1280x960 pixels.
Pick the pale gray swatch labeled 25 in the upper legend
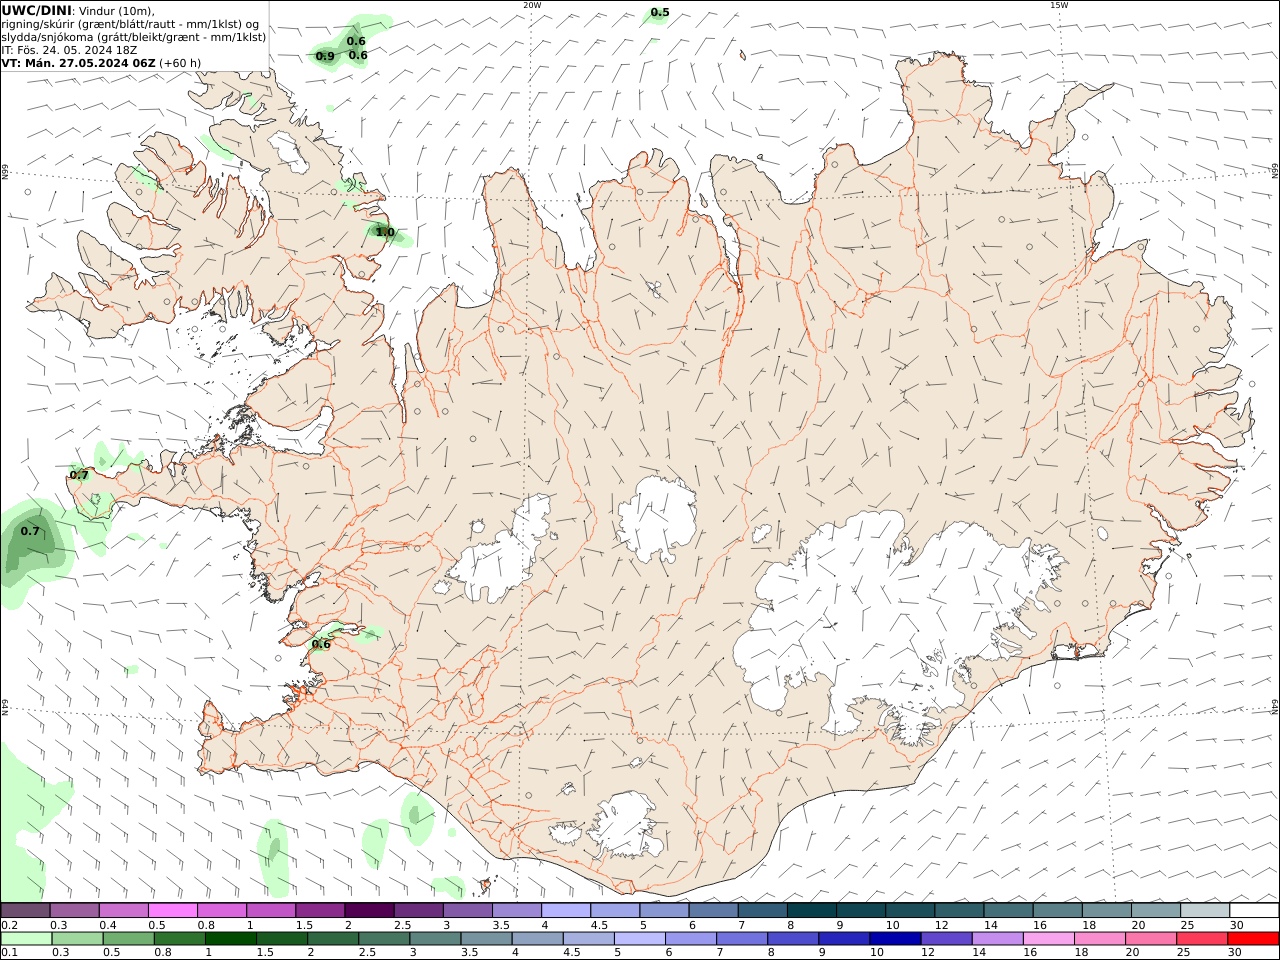pyautogui.click(x=1204, y=910)
